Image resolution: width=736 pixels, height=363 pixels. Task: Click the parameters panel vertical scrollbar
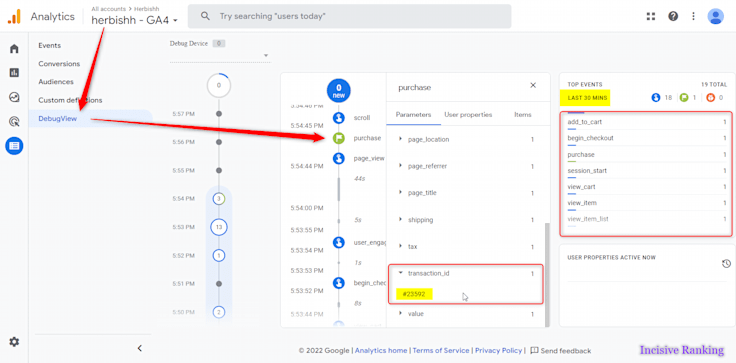pyautogui.click(x=546, y=275)
